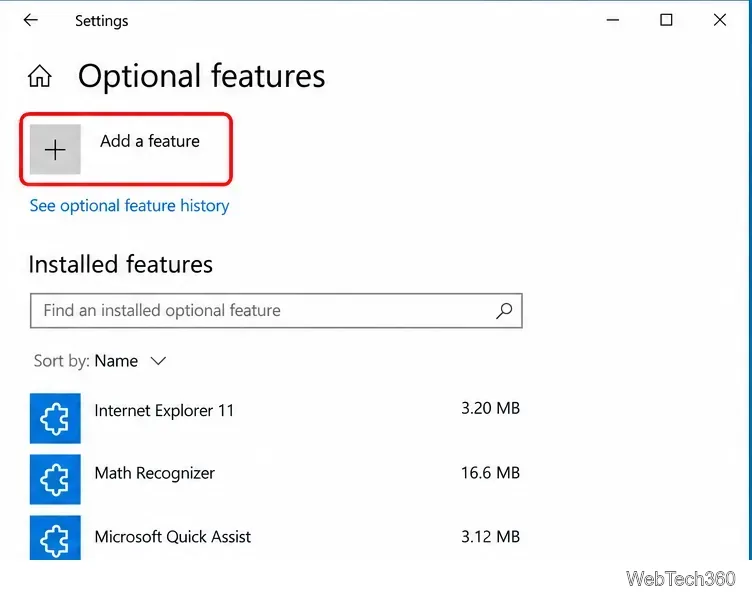Select Microsoft Quick Assist entry
The height and width of the screenshot is (604, 752).
173,537
